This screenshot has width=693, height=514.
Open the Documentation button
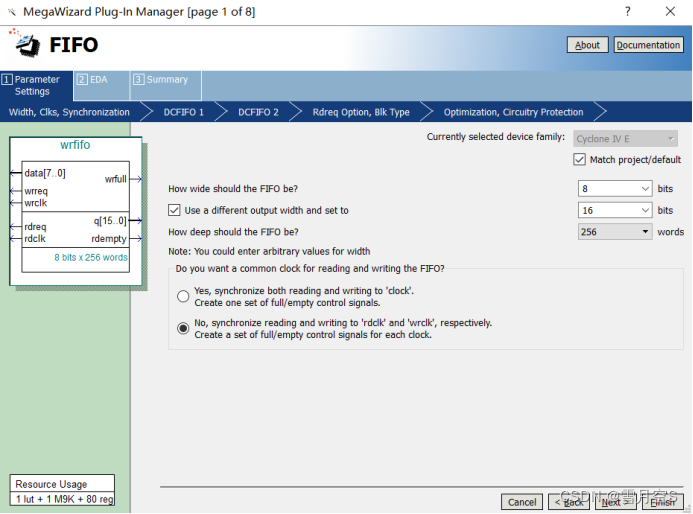648,45
